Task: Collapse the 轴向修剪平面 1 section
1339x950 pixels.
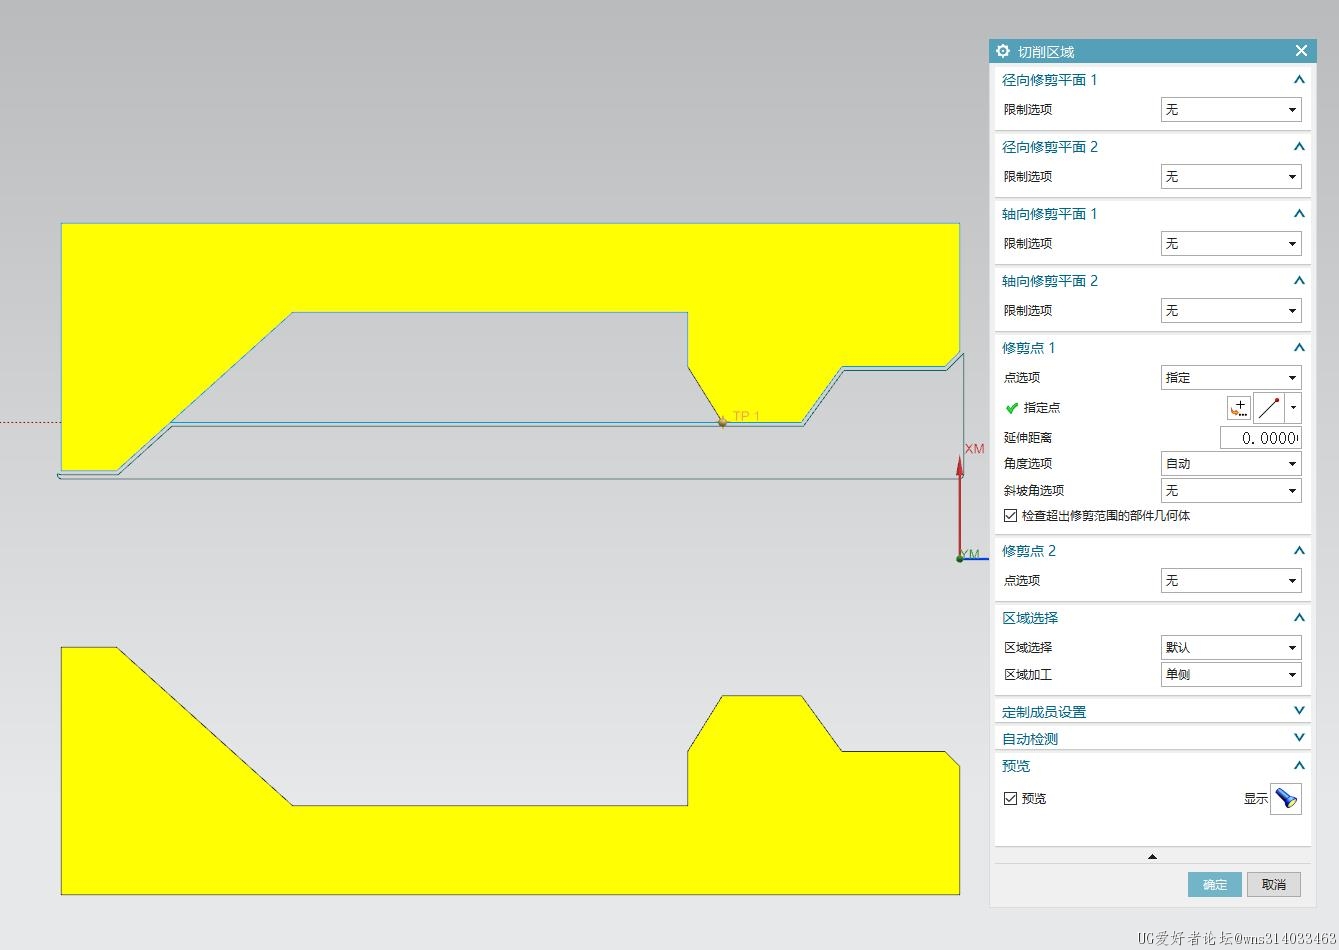Action: 1299,214
